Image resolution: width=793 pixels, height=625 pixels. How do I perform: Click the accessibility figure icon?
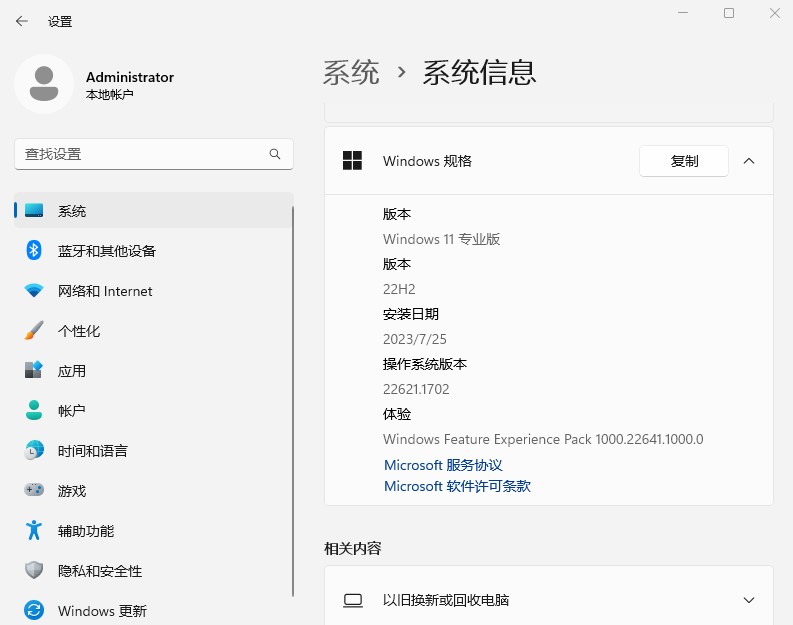[34, 531]
